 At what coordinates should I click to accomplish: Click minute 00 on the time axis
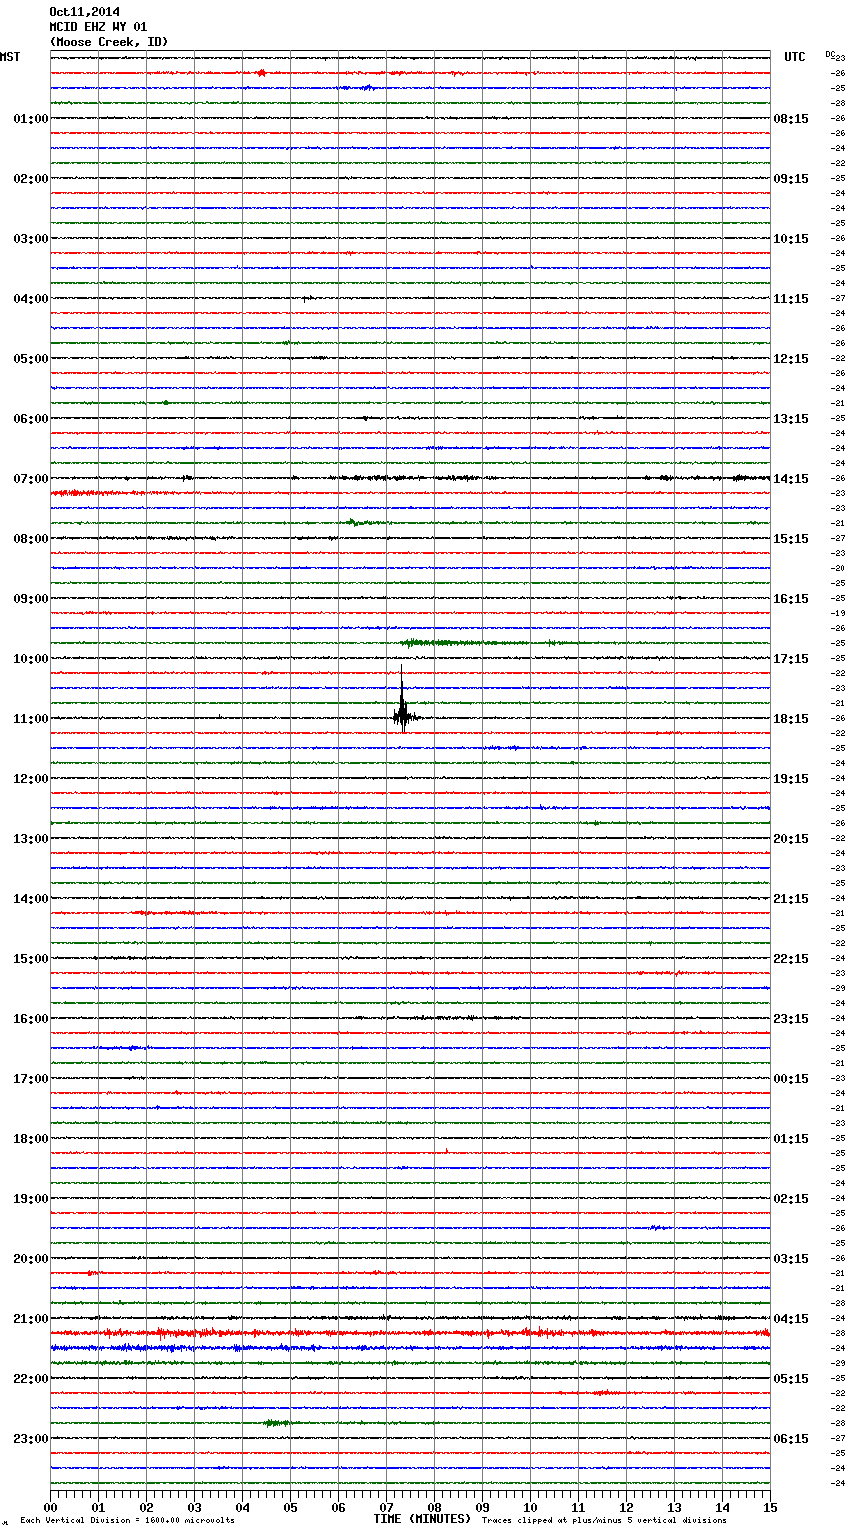click(50, 1507)
